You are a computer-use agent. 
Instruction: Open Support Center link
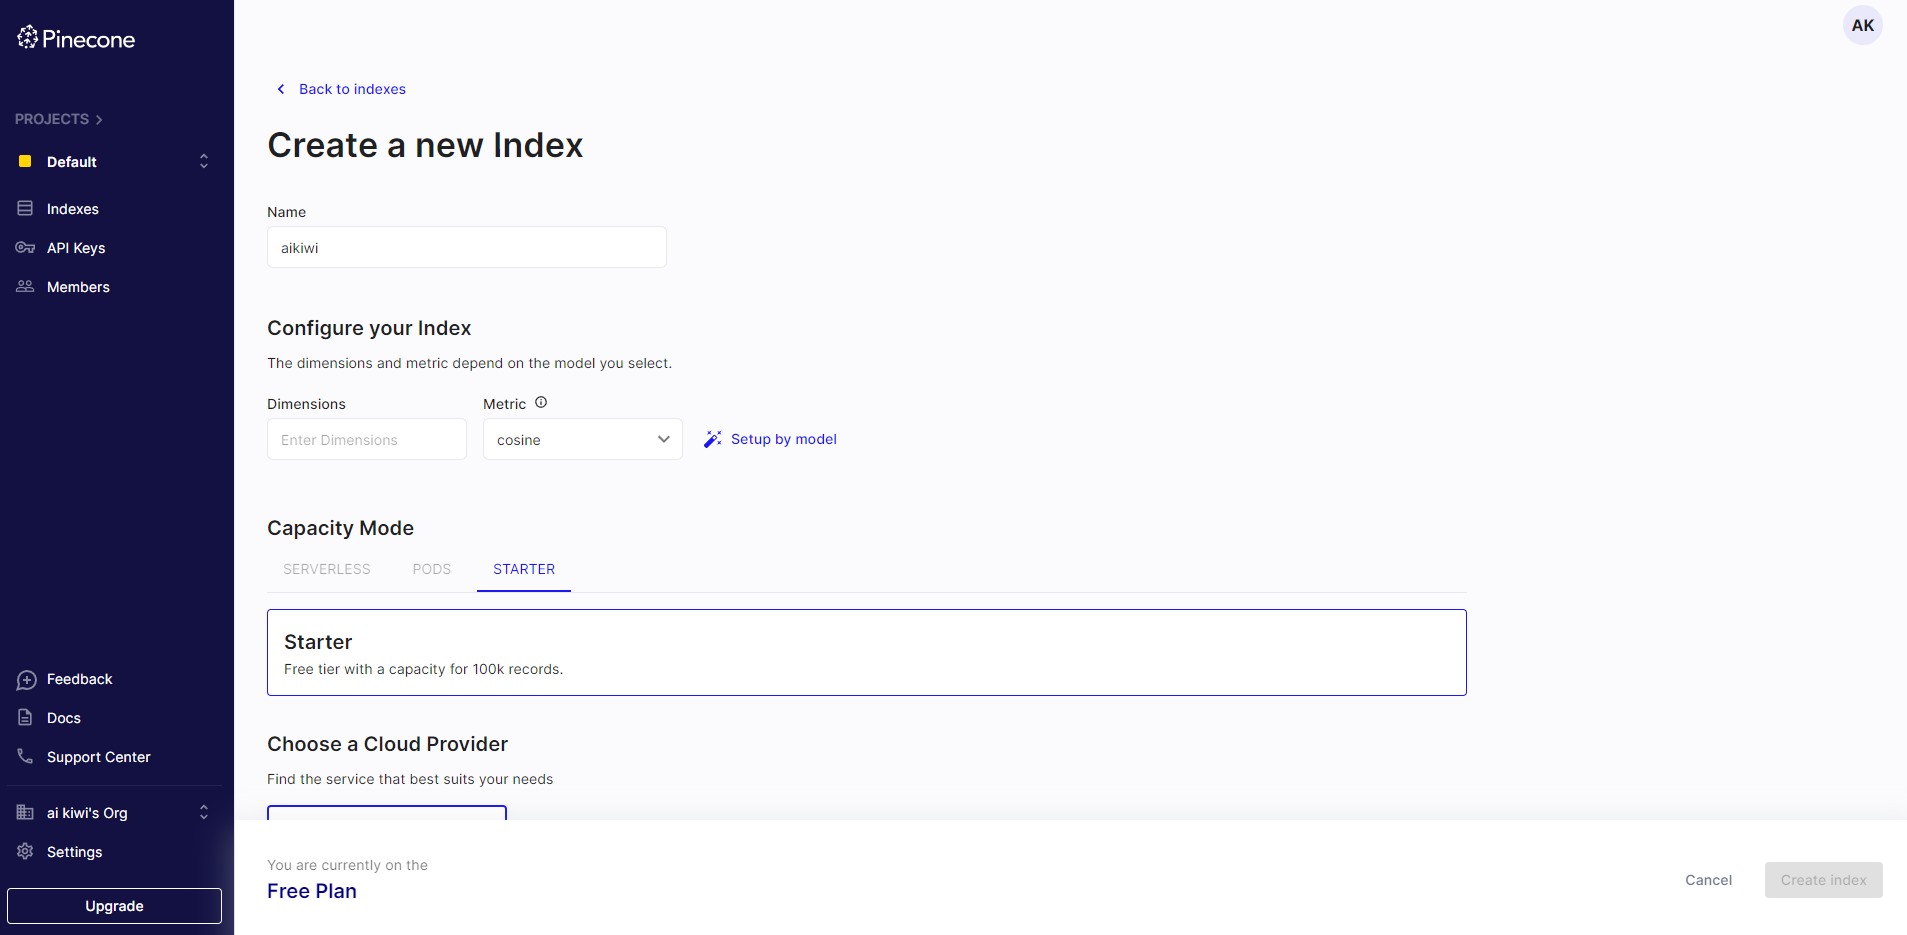tap(99, 757)
